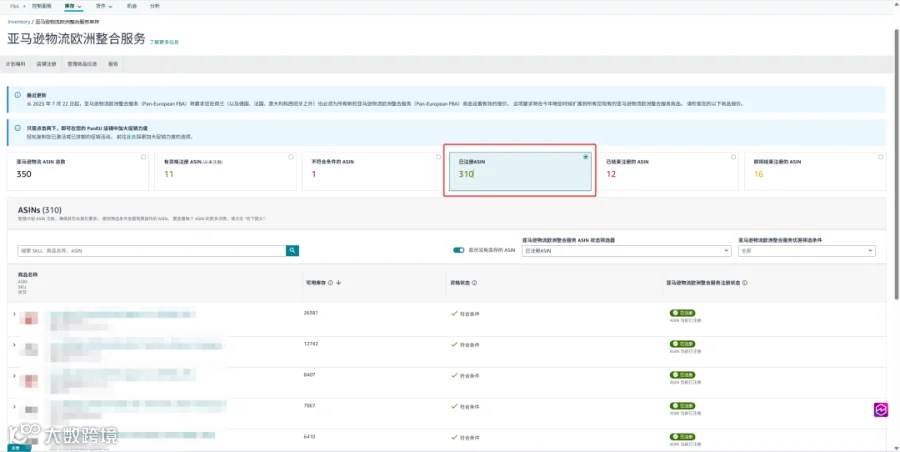Click green check icon in the 8407 row
Screen dimensions: 900x452
[x=454, y=376]
